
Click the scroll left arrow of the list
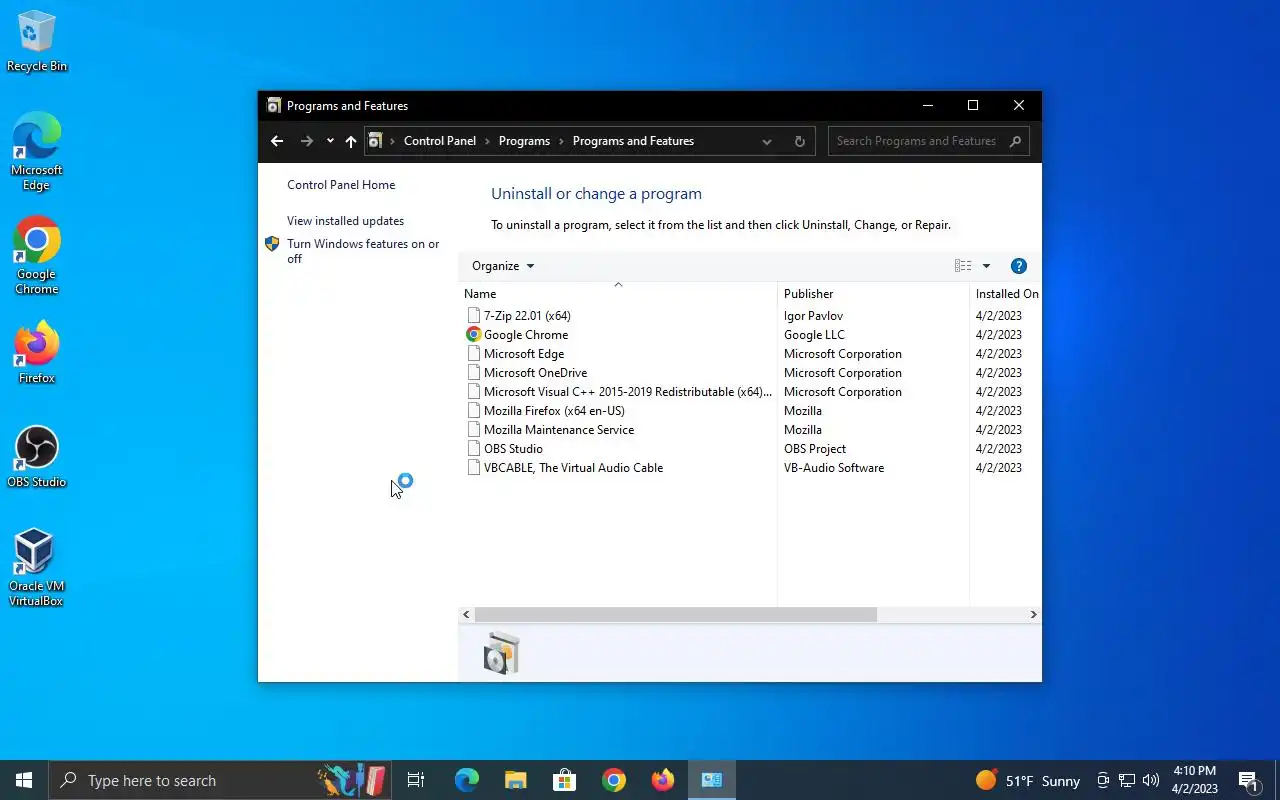coord(466,615)
